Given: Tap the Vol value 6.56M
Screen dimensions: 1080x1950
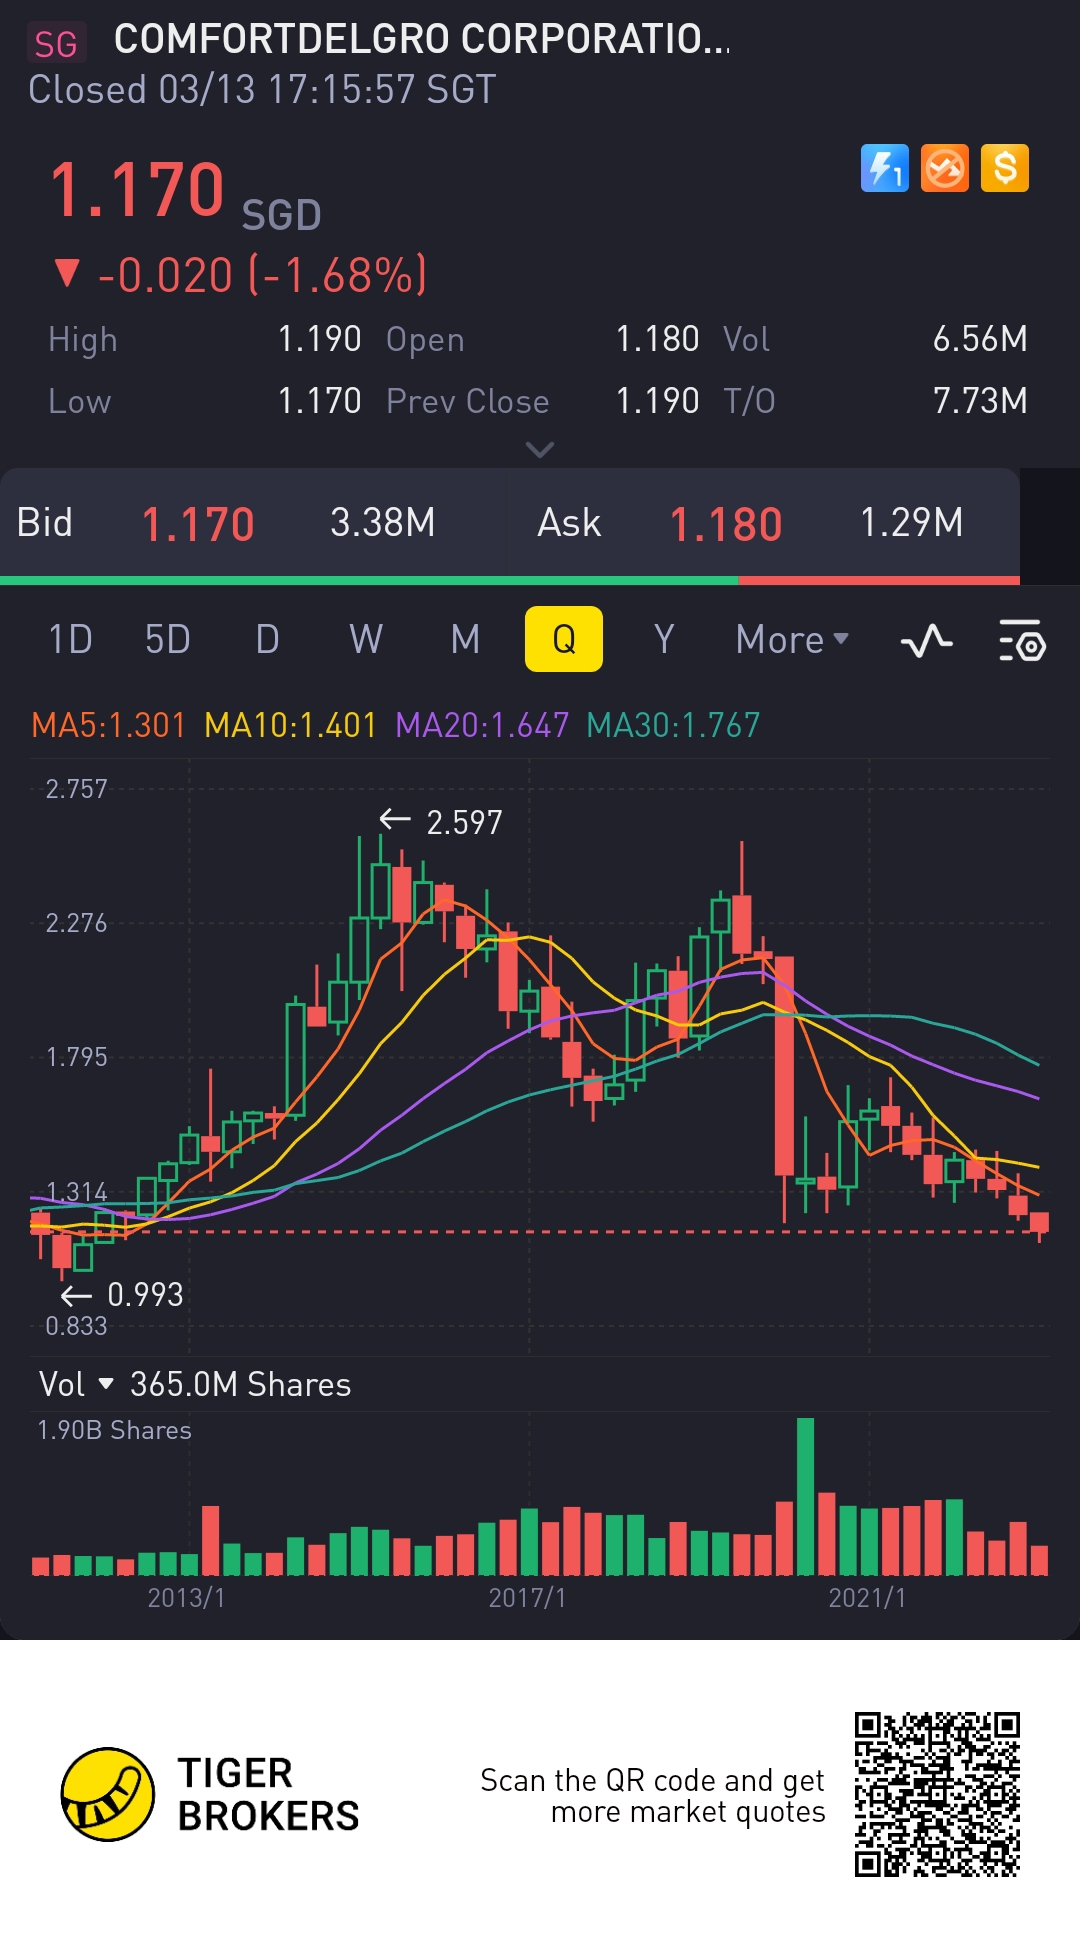Looking at the screenshot, I should click(980, 339).
